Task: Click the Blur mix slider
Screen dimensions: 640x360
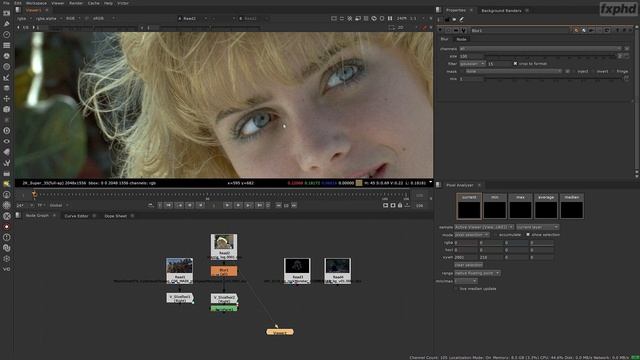Action: click(553, 79)
